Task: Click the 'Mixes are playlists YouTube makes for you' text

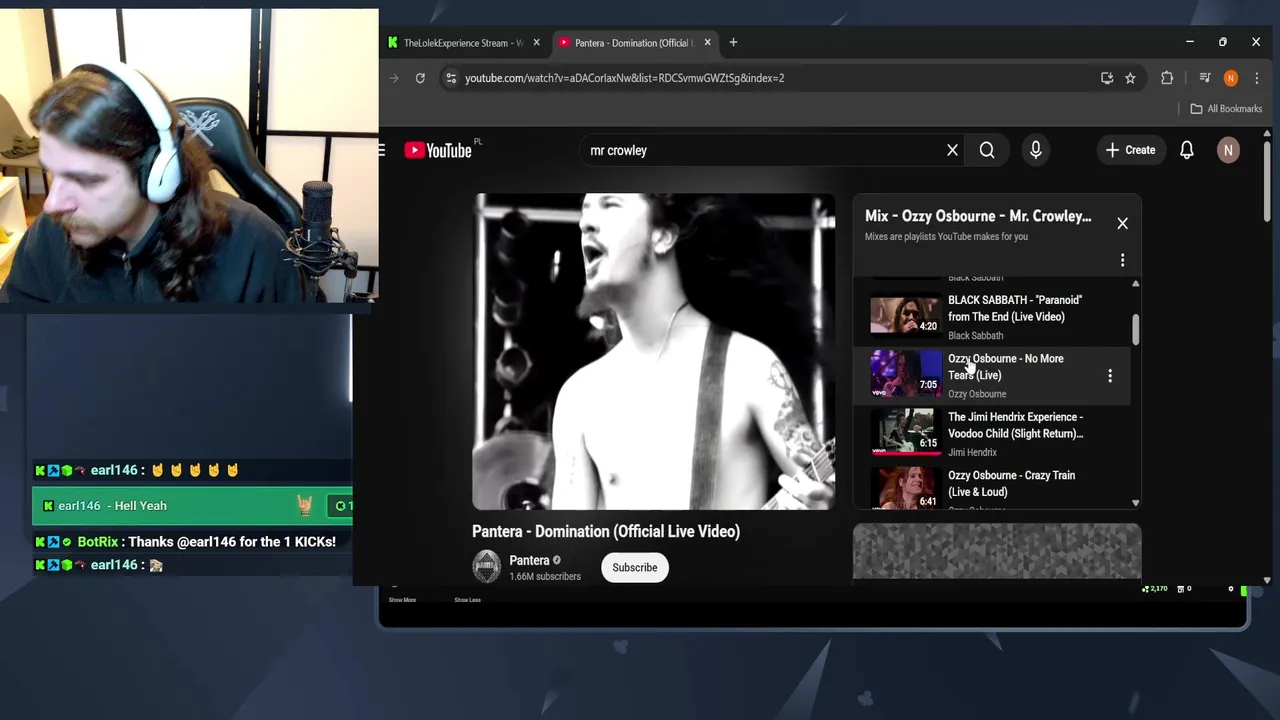Action: click(x=946, y=237)
